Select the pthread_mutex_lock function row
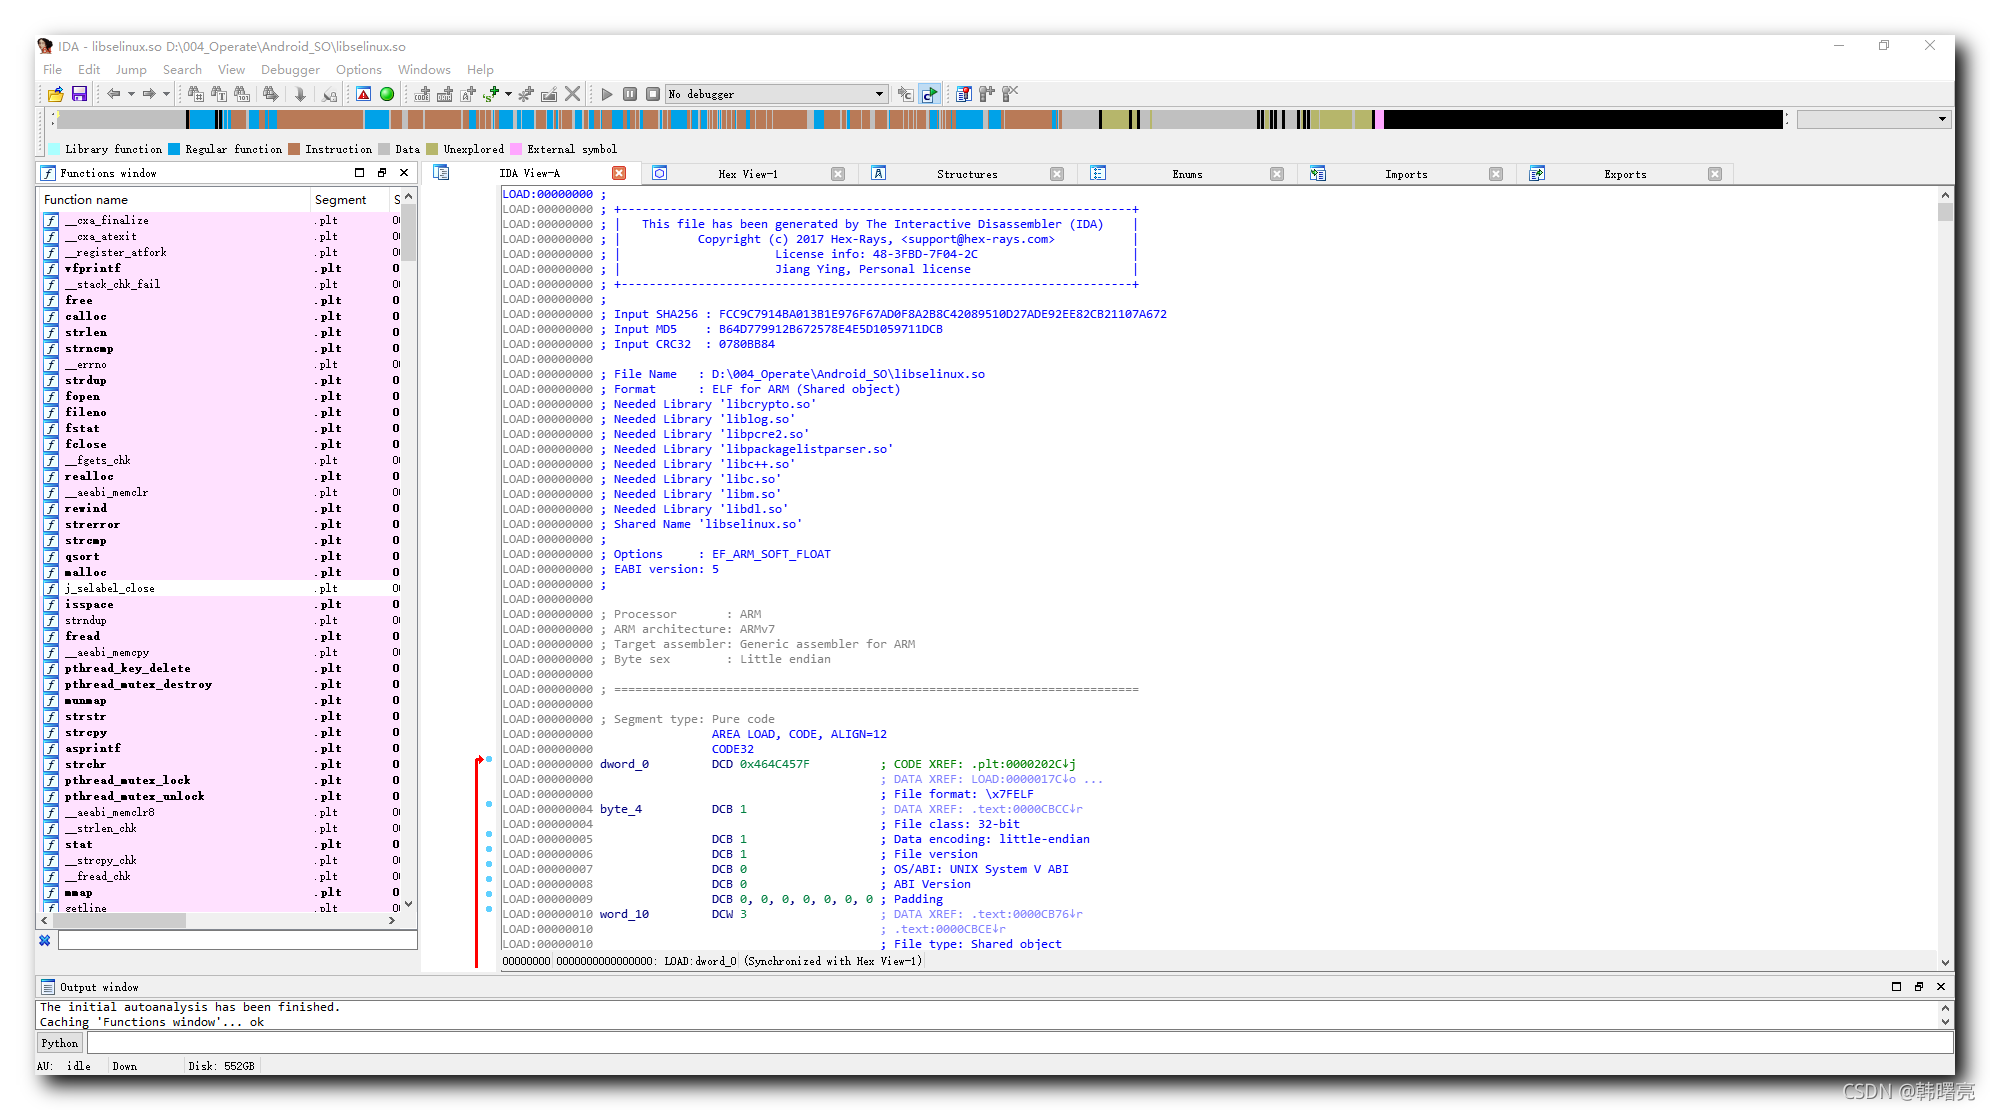The height and width of the screenshot is (1110, 1990). pos(220,780)
